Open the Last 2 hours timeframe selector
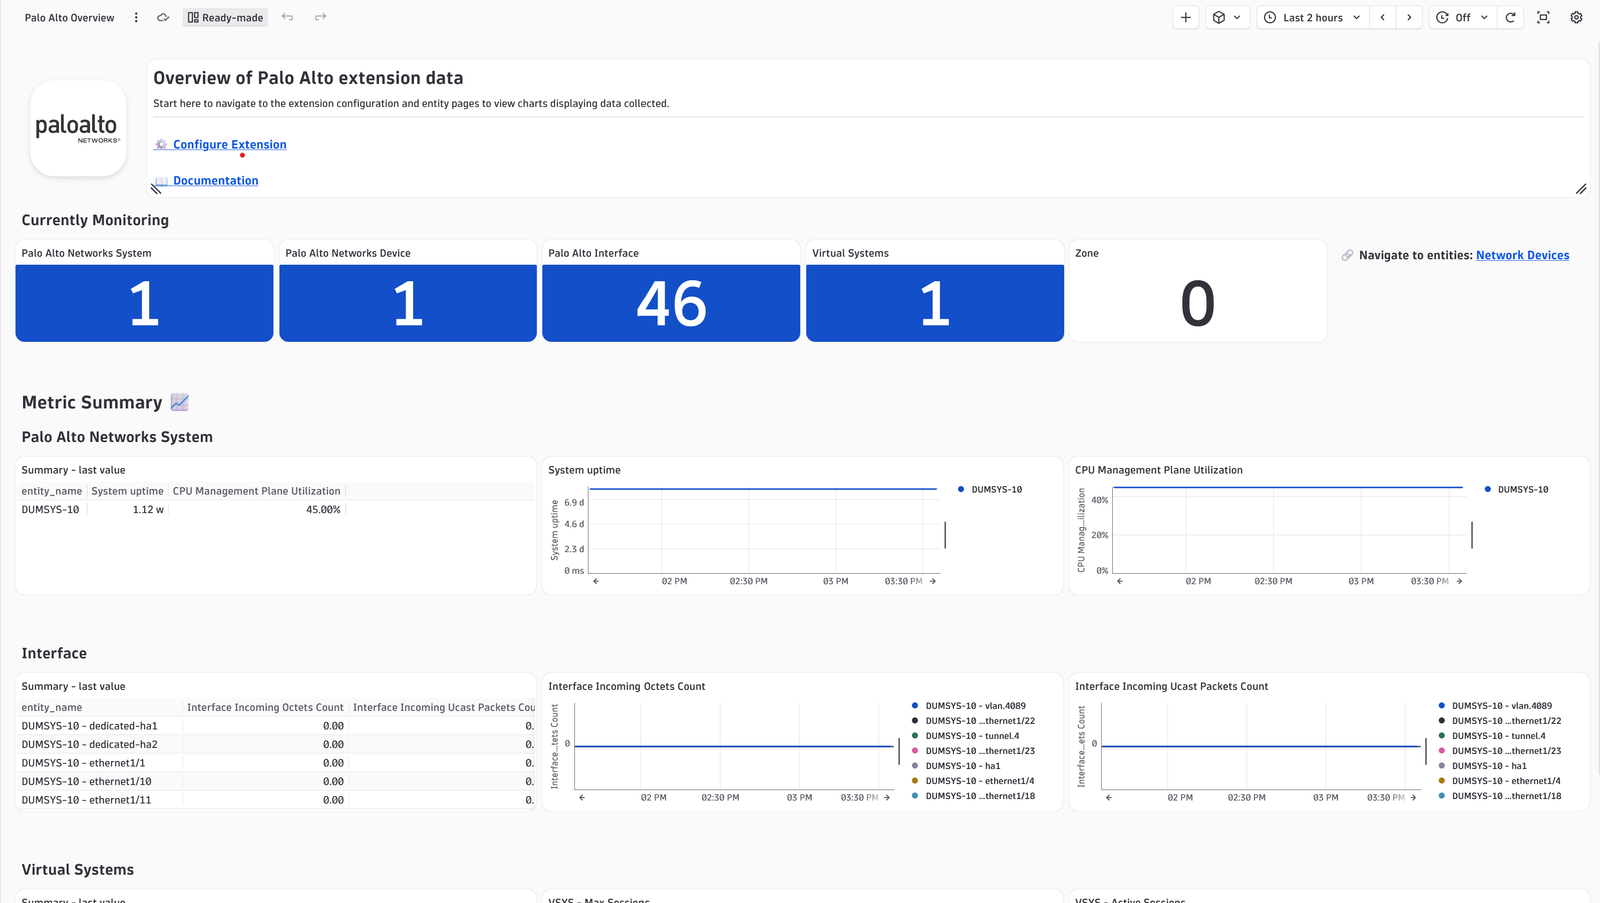This screenshot has height=903, width=1600. 1312,17
